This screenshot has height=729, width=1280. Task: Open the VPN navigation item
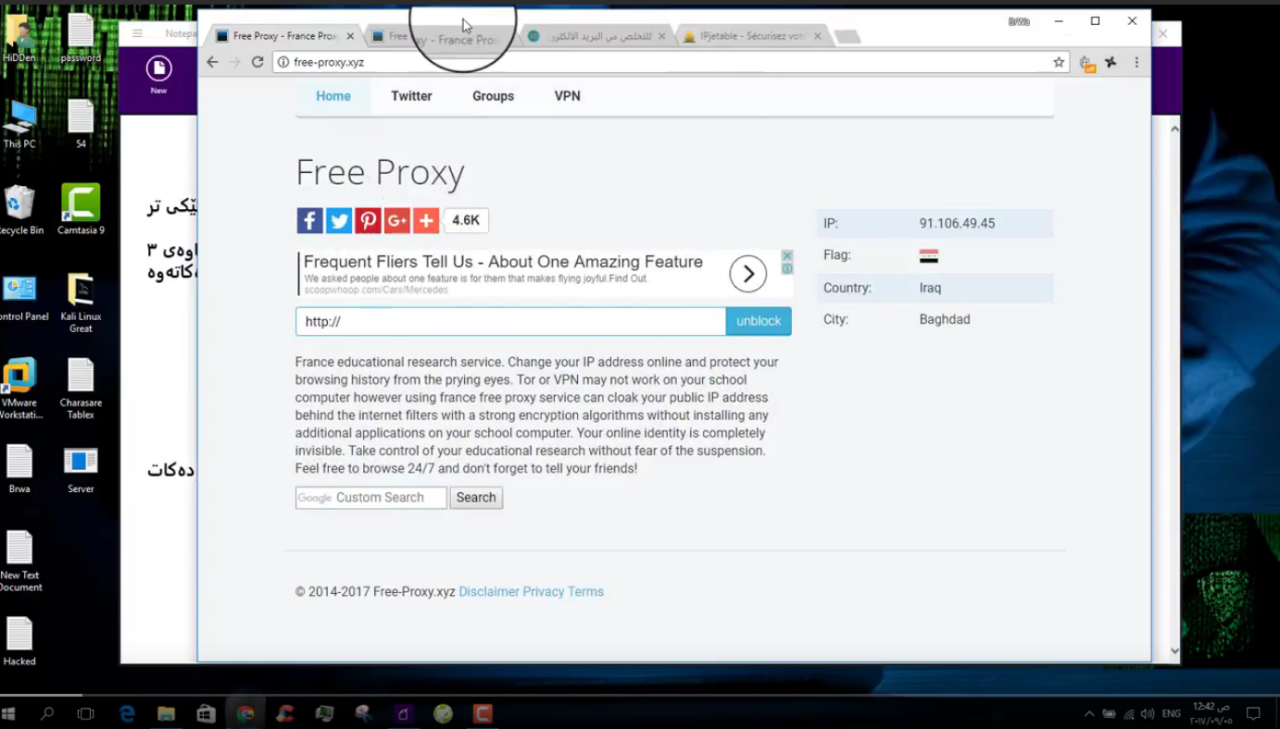click(x=567, y=96)
